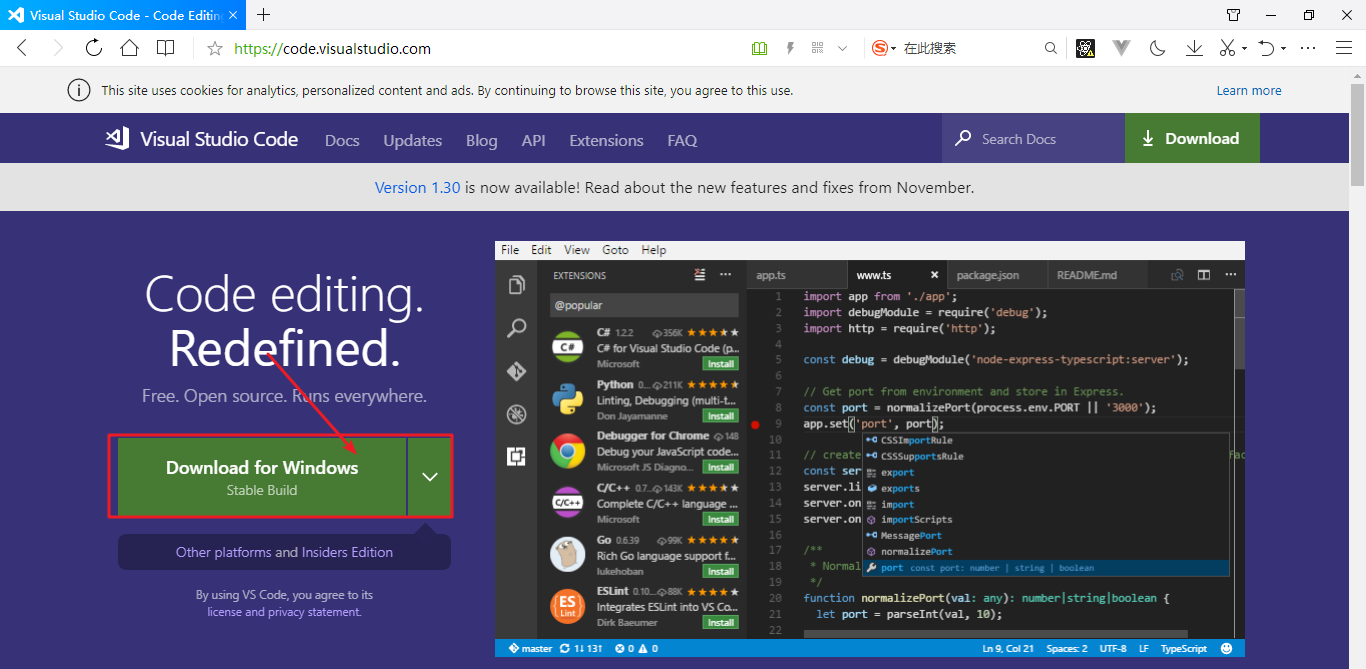1366x669 pixels.
Task: Open the green reading mode icon
Action: pos(759,48)
